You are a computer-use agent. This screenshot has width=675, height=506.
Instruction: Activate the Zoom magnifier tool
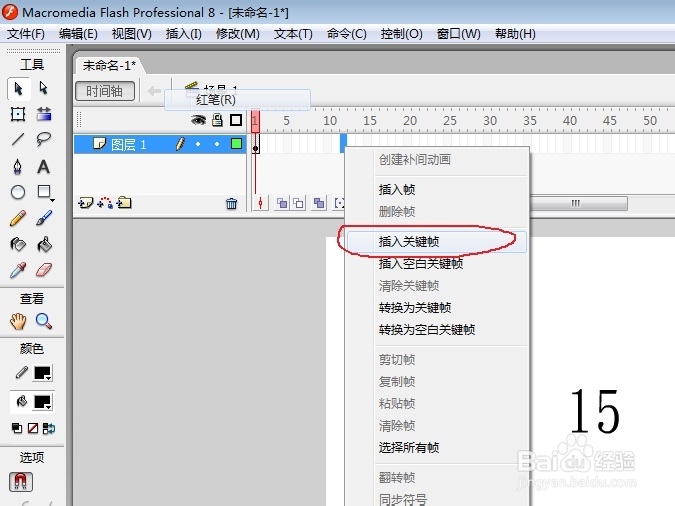43,321
